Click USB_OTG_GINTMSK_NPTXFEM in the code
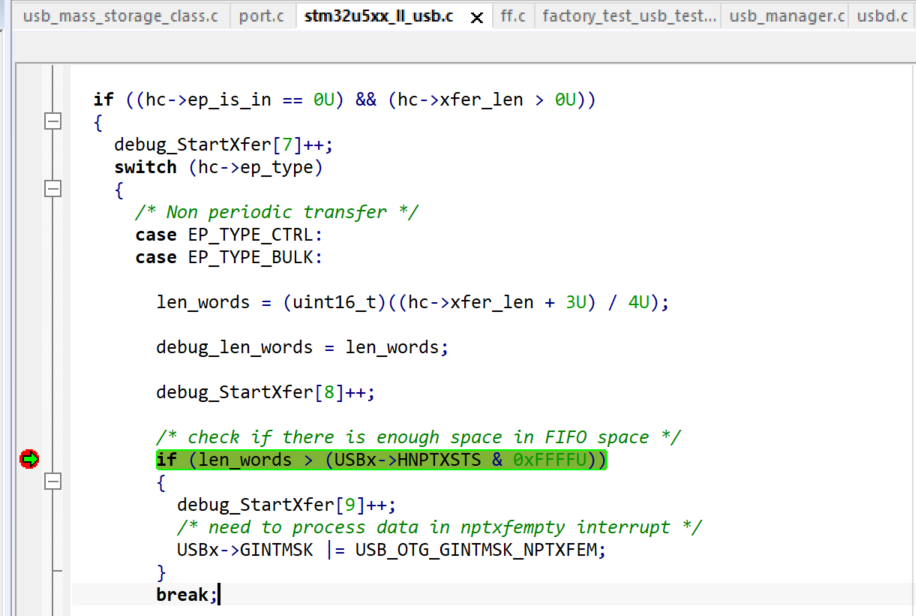The image size is (916, 616). [490, 549]
